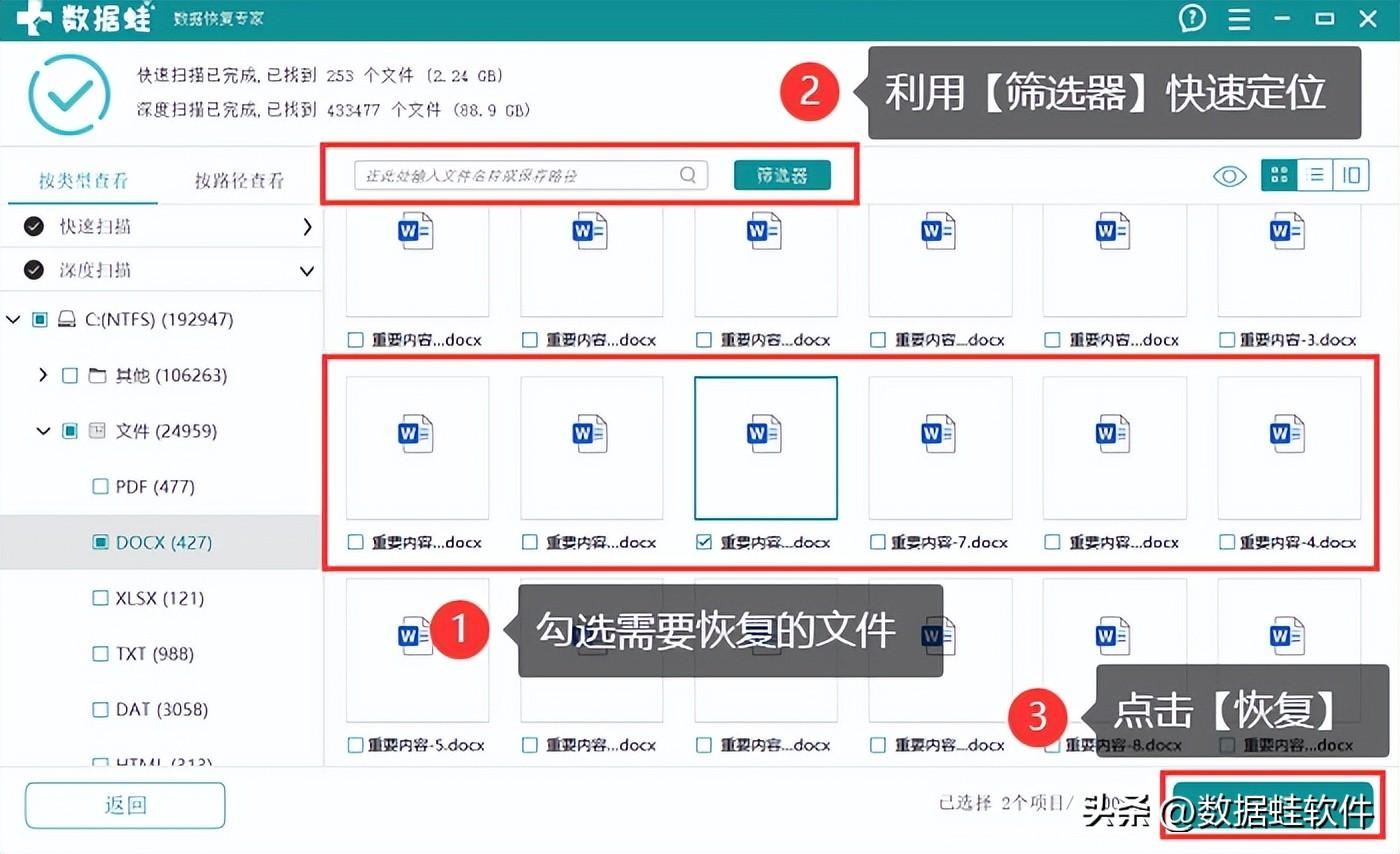Image resolution: width=1400 pixels, height=854 pixels.
Task: Tick the checkbox for 重要内容-7.docx
Action: pos(877,542)
